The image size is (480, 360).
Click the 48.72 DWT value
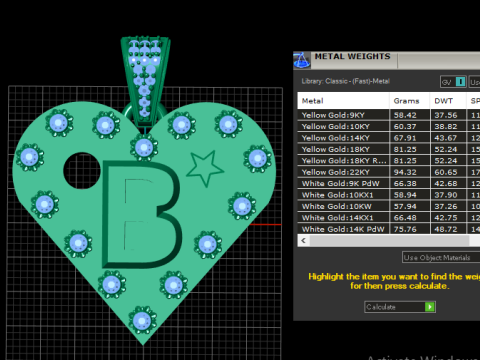coord(446,229)
